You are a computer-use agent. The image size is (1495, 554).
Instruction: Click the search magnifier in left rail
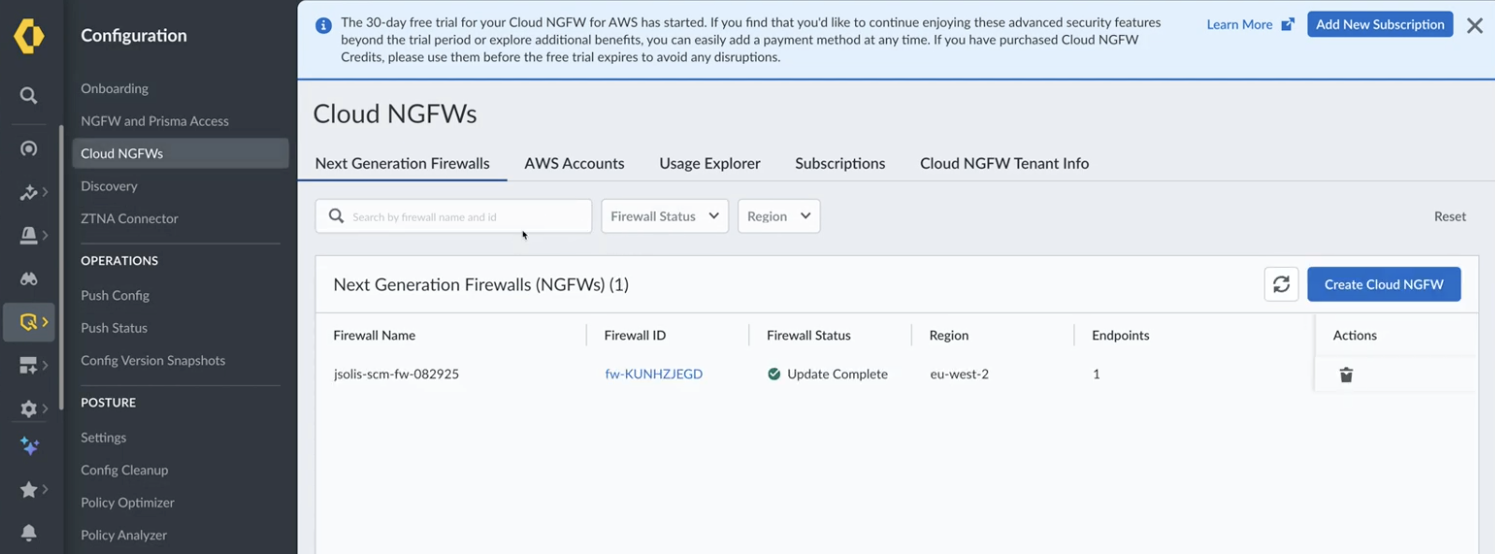pyautogui.click(x=28, y=95)
